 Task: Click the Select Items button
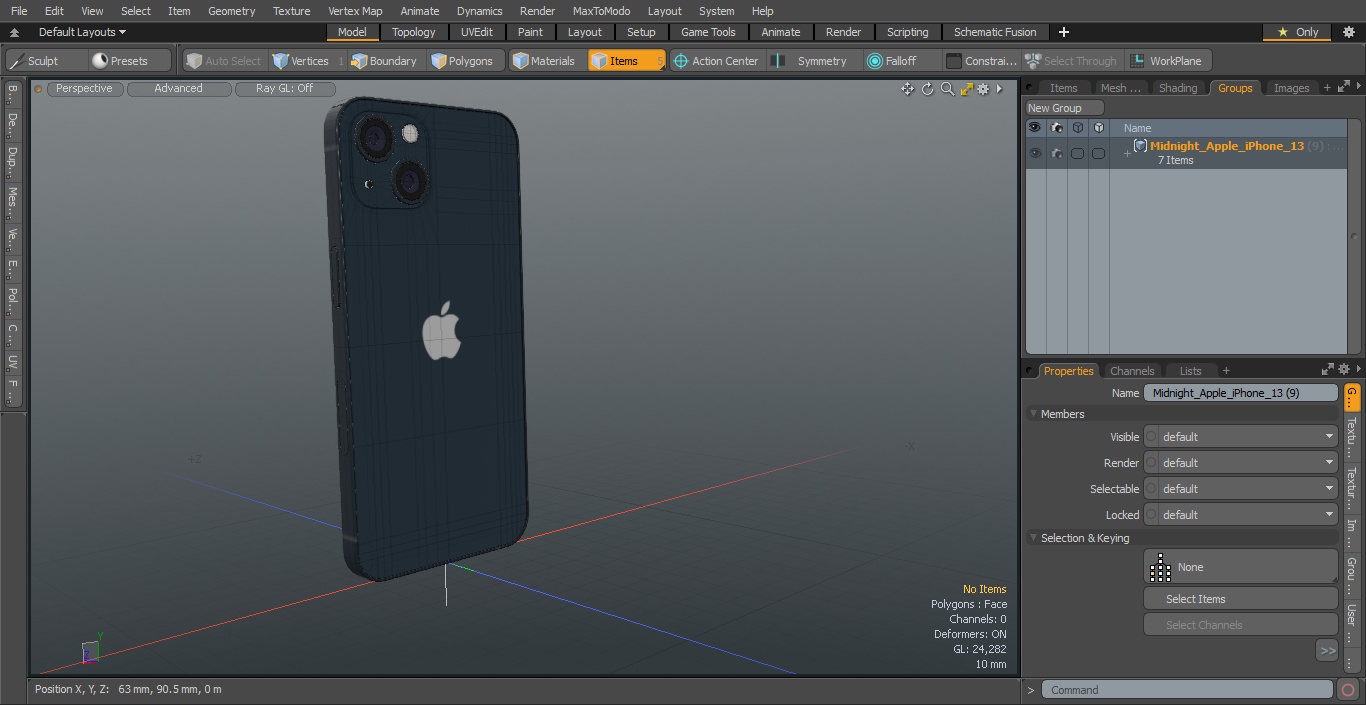tap(1240, 599)
